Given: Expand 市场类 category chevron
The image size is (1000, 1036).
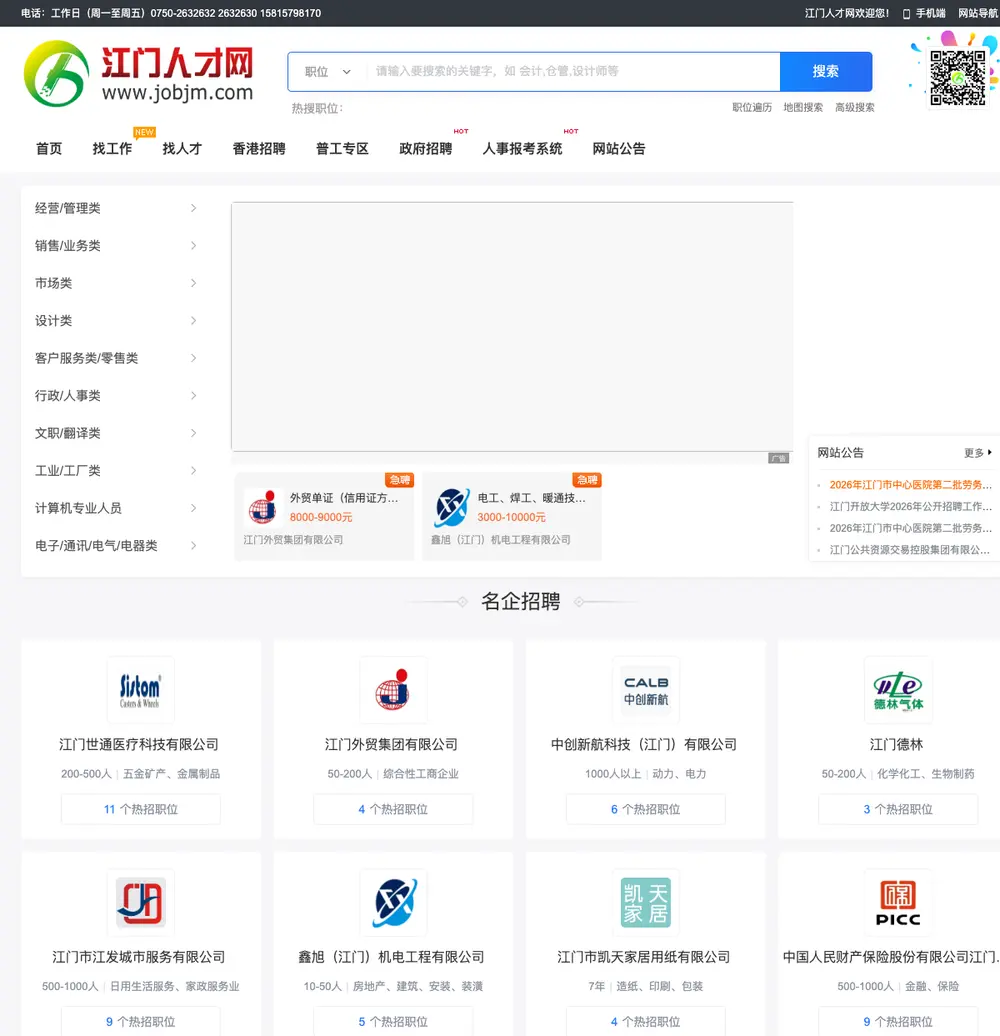Looking at the screenshot, I should [194, 283].
